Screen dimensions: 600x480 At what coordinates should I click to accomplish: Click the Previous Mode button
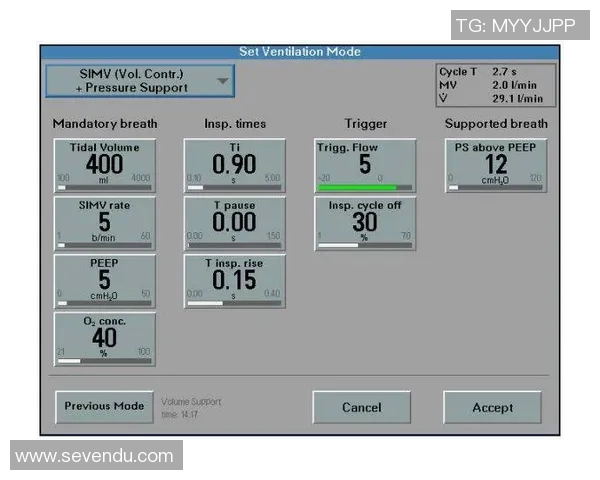(104, 407)
